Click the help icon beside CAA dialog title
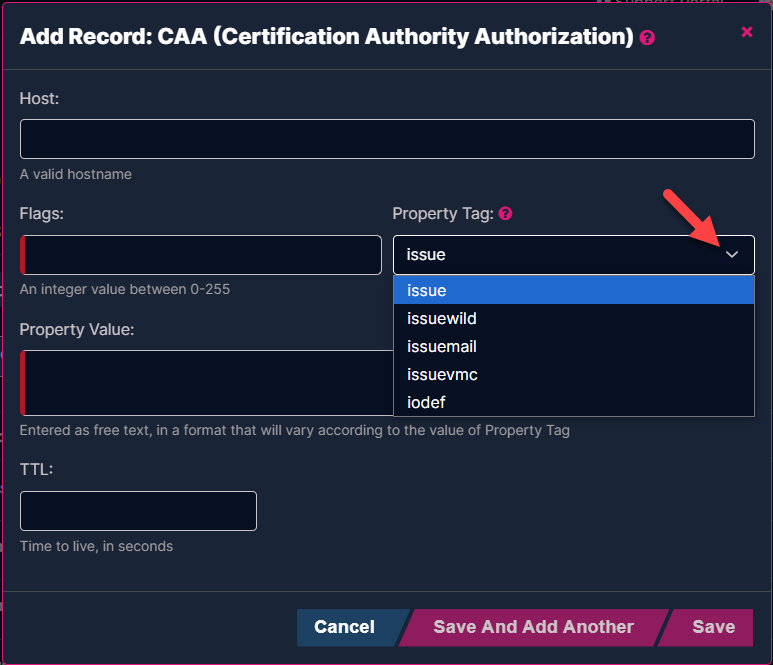773x665 pixels. pyautogui.click(x=647, y=38)
